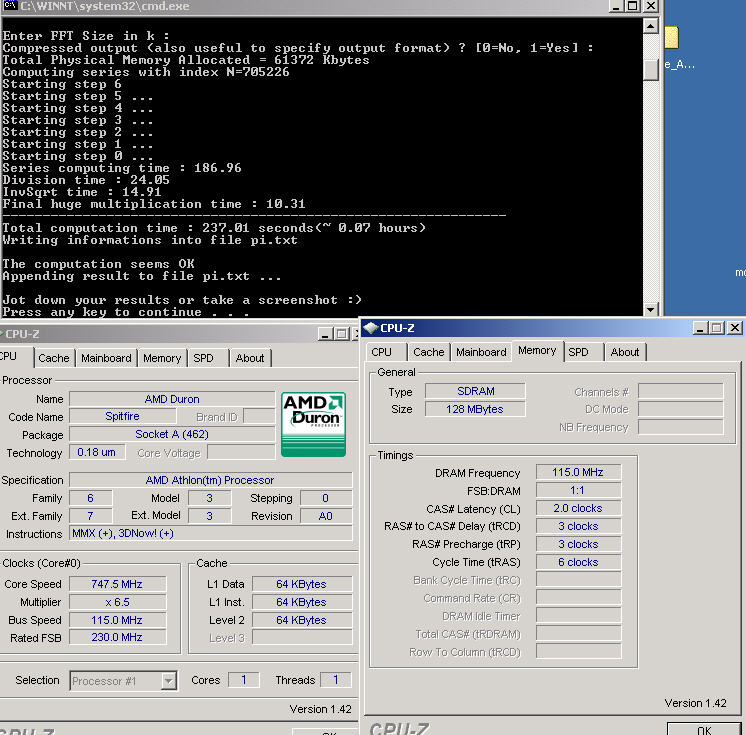Click the DRAM Frequency 115.0 MHz value
Viewport: 746px width, 735px height.
[x=578, y=472]
